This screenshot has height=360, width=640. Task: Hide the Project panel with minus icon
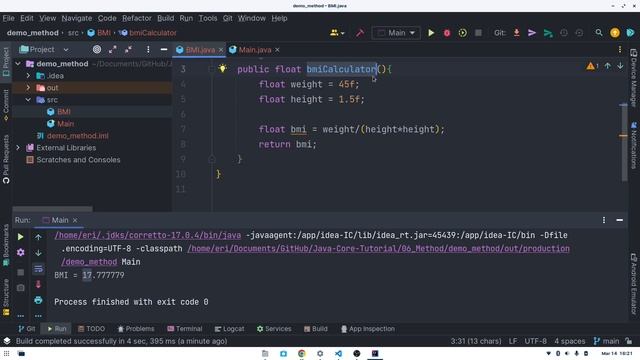click(164, 49)
